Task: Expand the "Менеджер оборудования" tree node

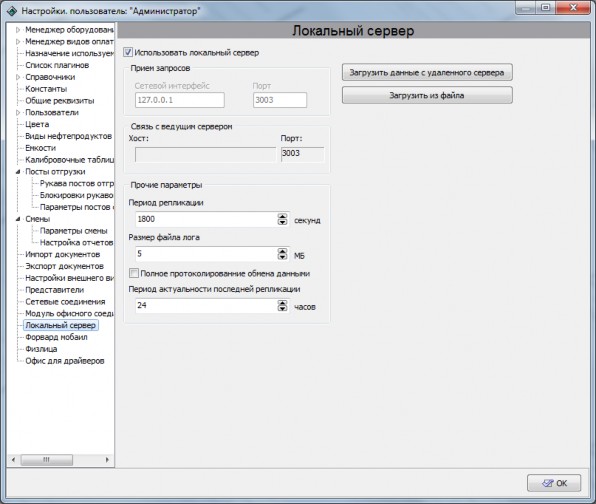Action: [18, 30]
